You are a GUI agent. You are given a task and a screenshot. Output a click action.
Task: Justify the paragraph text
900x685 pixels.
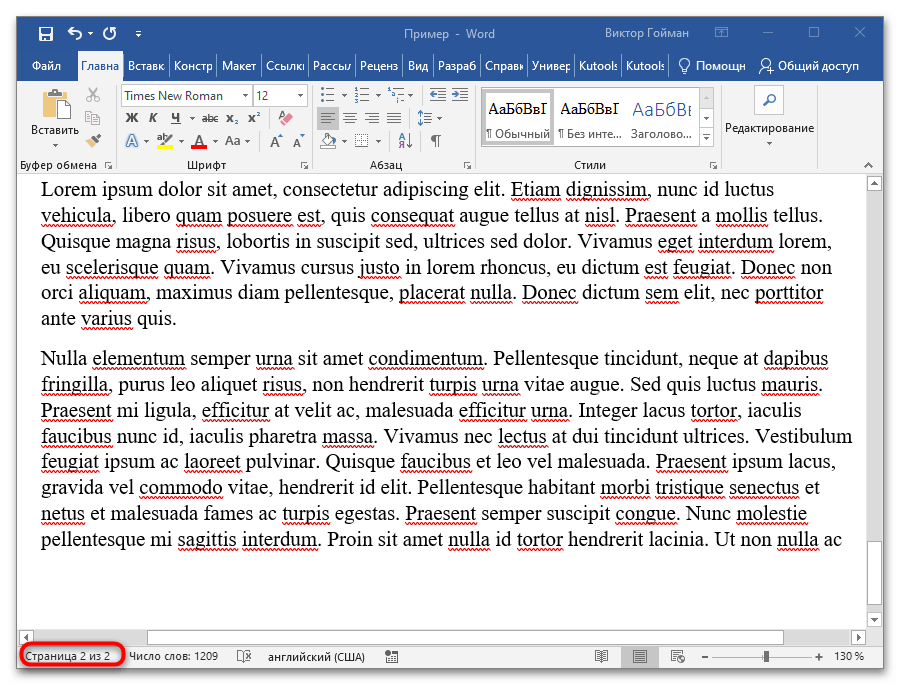click(x=394, y=118)
